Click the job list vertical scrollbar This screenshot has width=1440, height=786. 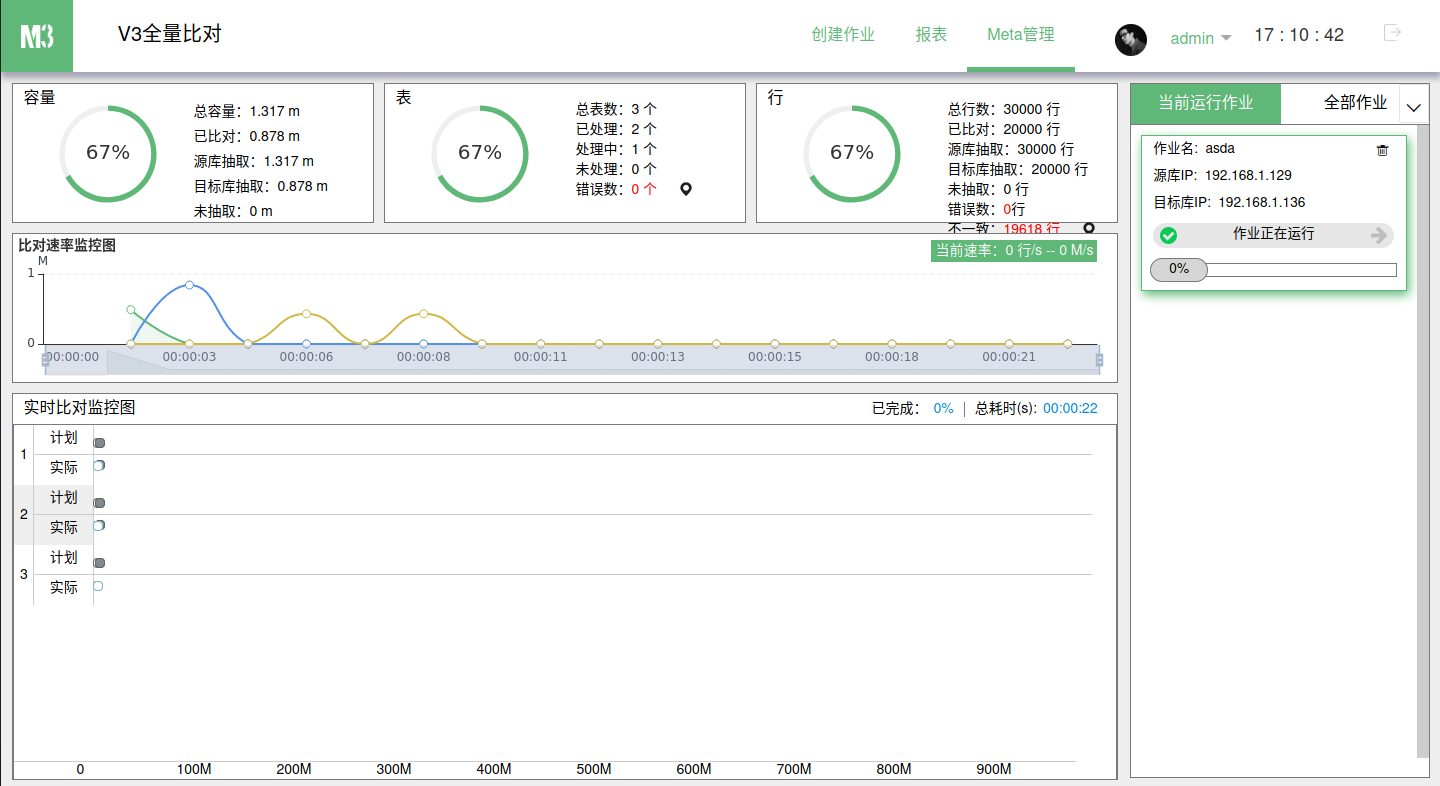coord(1423,440)
